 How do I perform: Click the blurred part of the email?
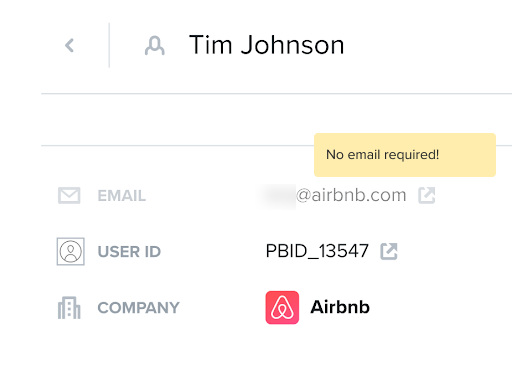pyautogui.click(x=277, y=196)
